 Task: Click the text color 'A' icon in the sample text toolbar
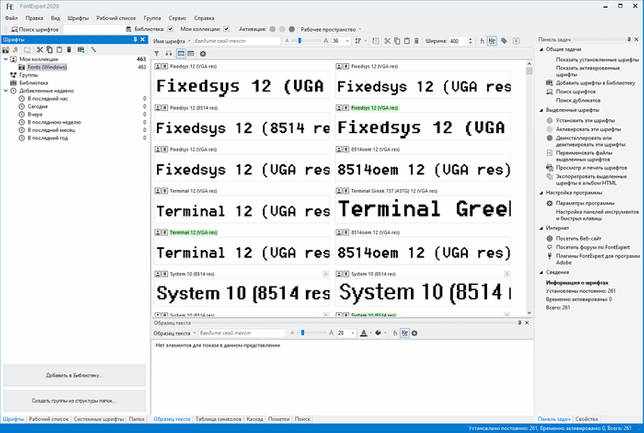[363, 333]
